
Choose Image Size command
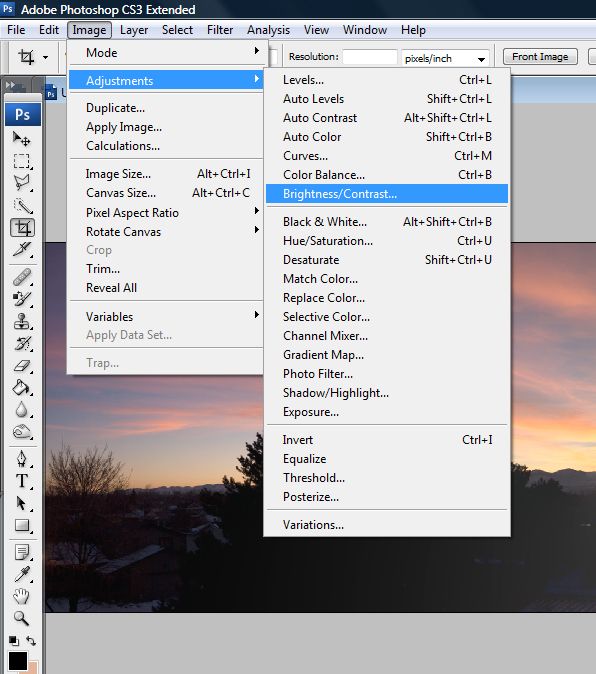pyautogui.click(x=166, y=174)
